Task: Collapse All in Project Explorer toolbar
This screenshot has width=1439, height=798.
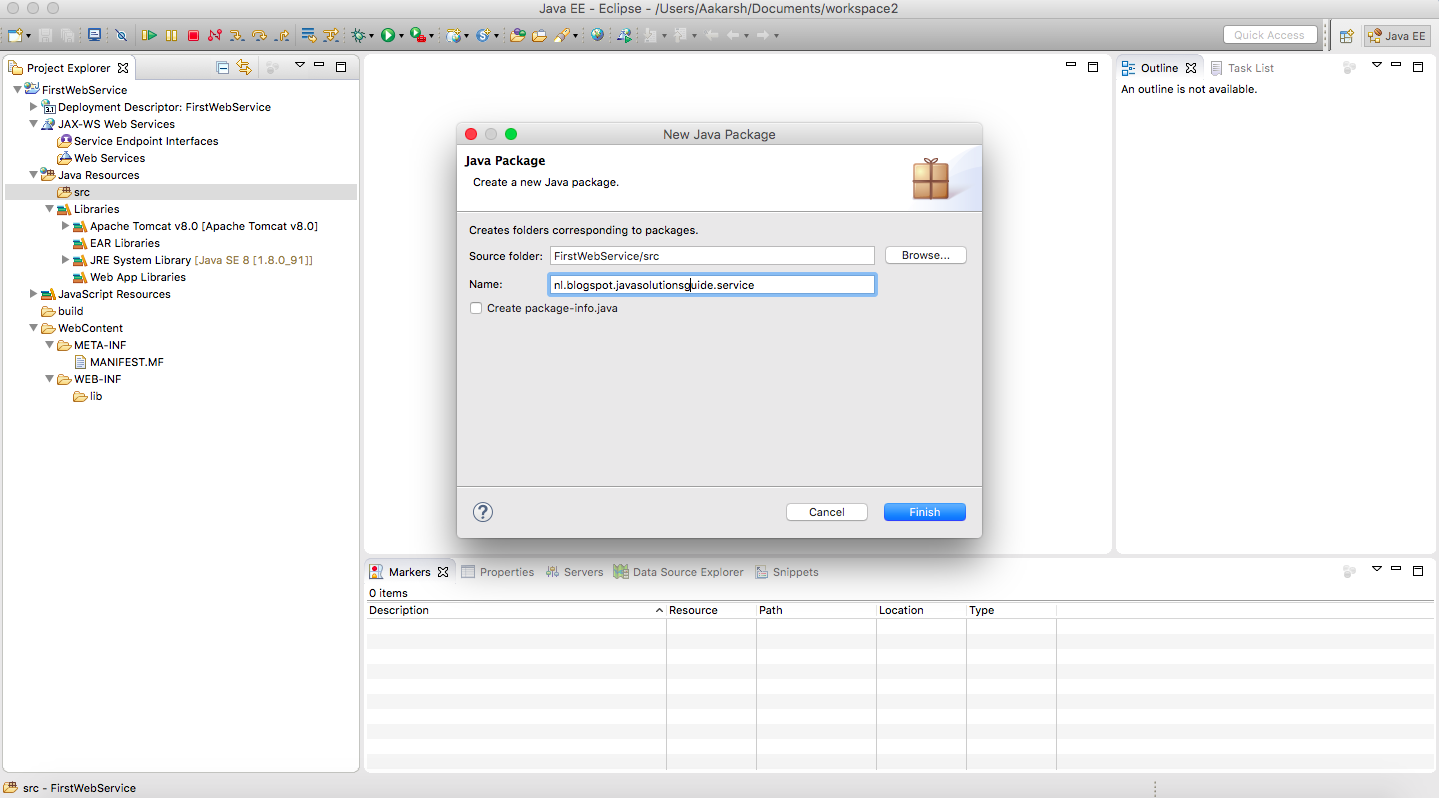Action: (x=222, y=68)
